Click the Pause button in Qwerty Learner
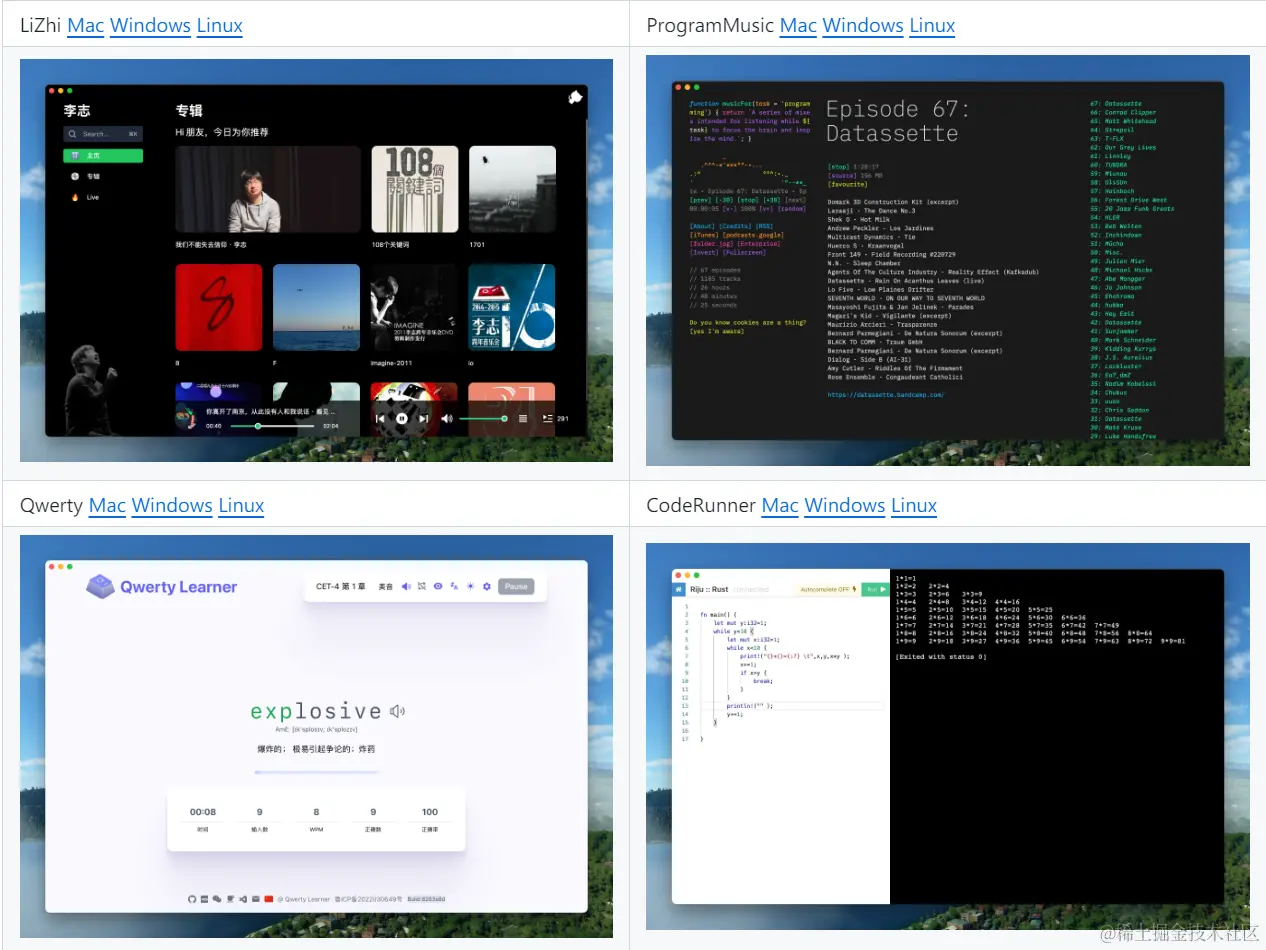The height and width of the screenshot is (950, 1266). (516, 586)
